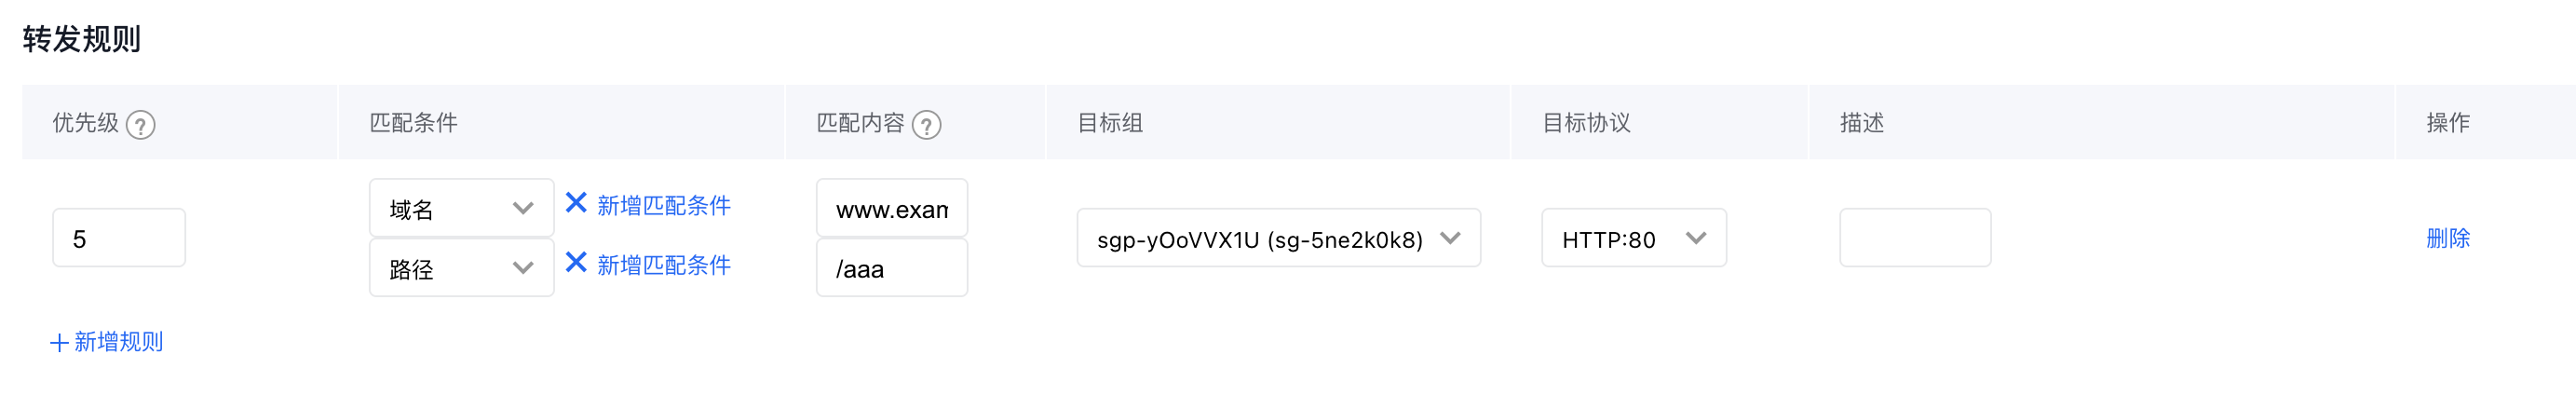The height and width of the screenshot is (395, 2576).
Task: Click the priority help question-mark icon
Action: pos(141,125)
